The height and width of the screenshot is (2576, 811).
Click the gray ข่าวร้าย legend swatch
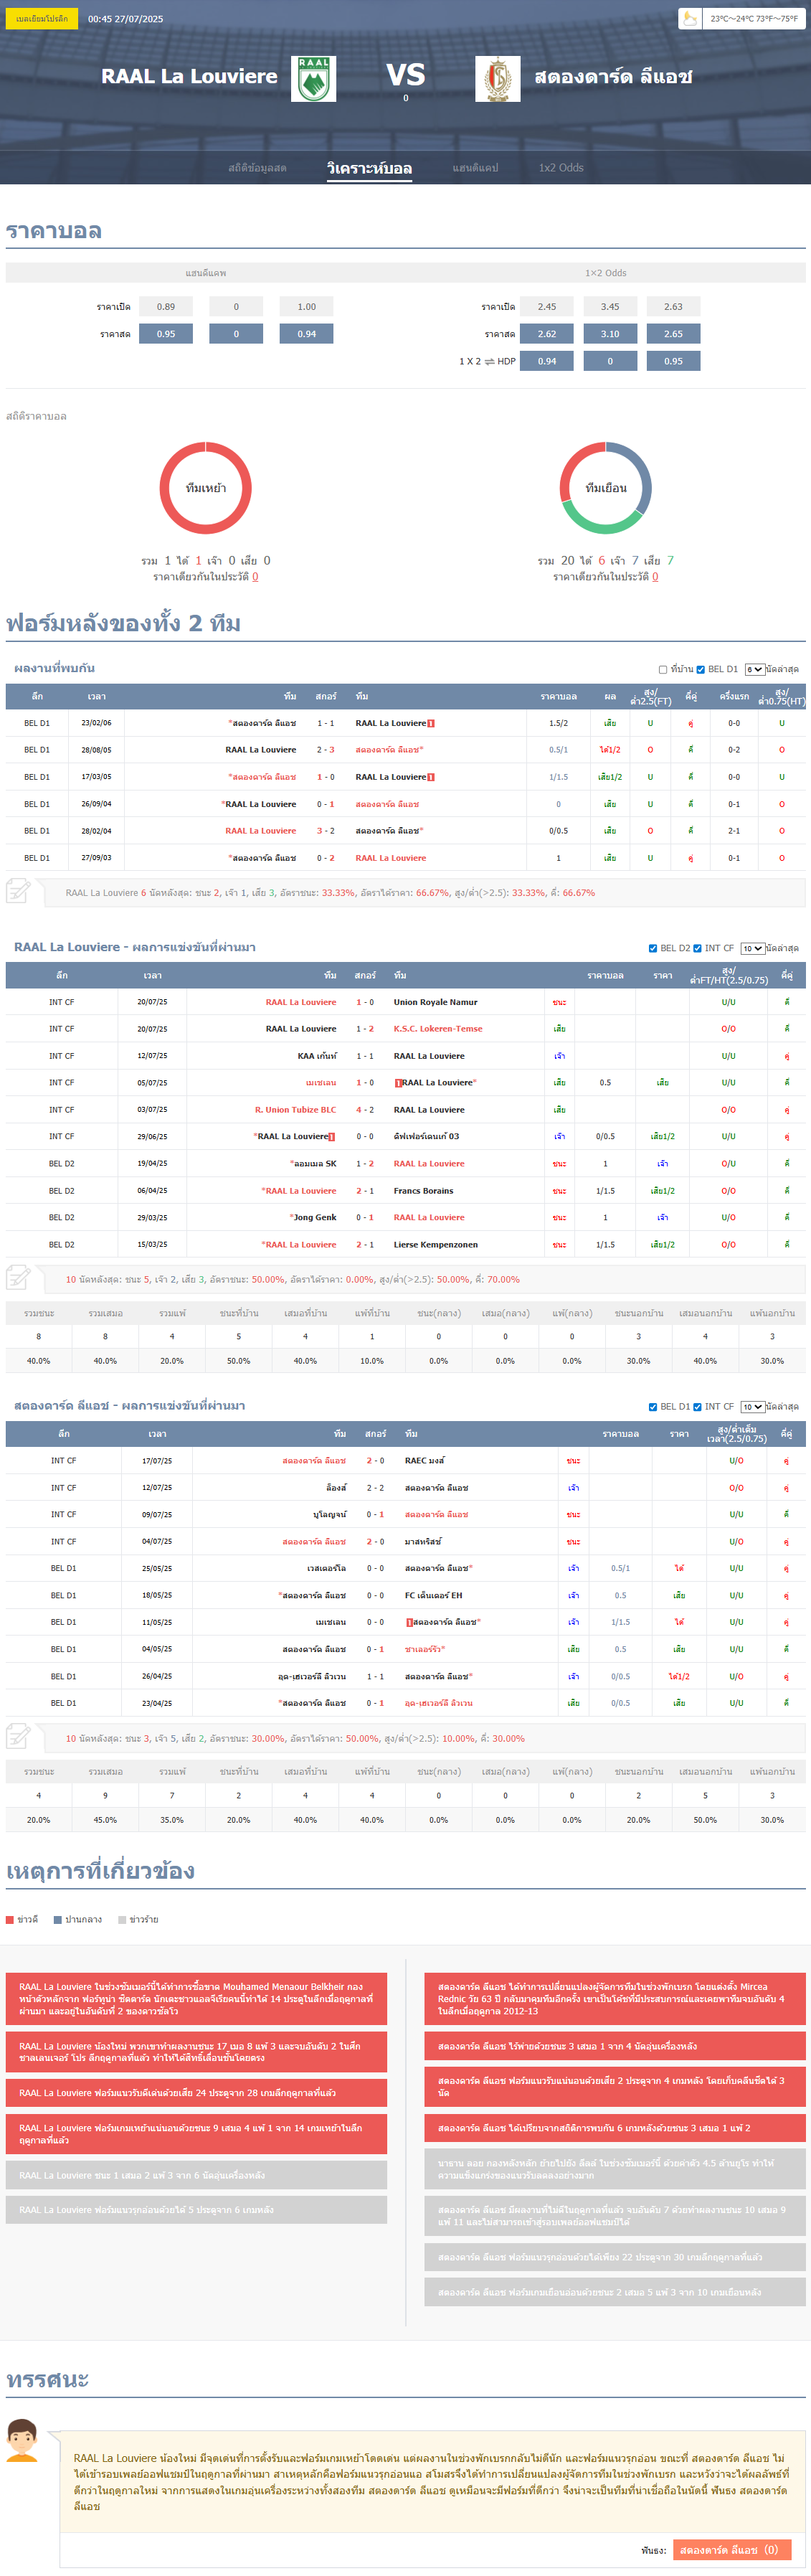pyautogui.click(x=122, y=1919)
